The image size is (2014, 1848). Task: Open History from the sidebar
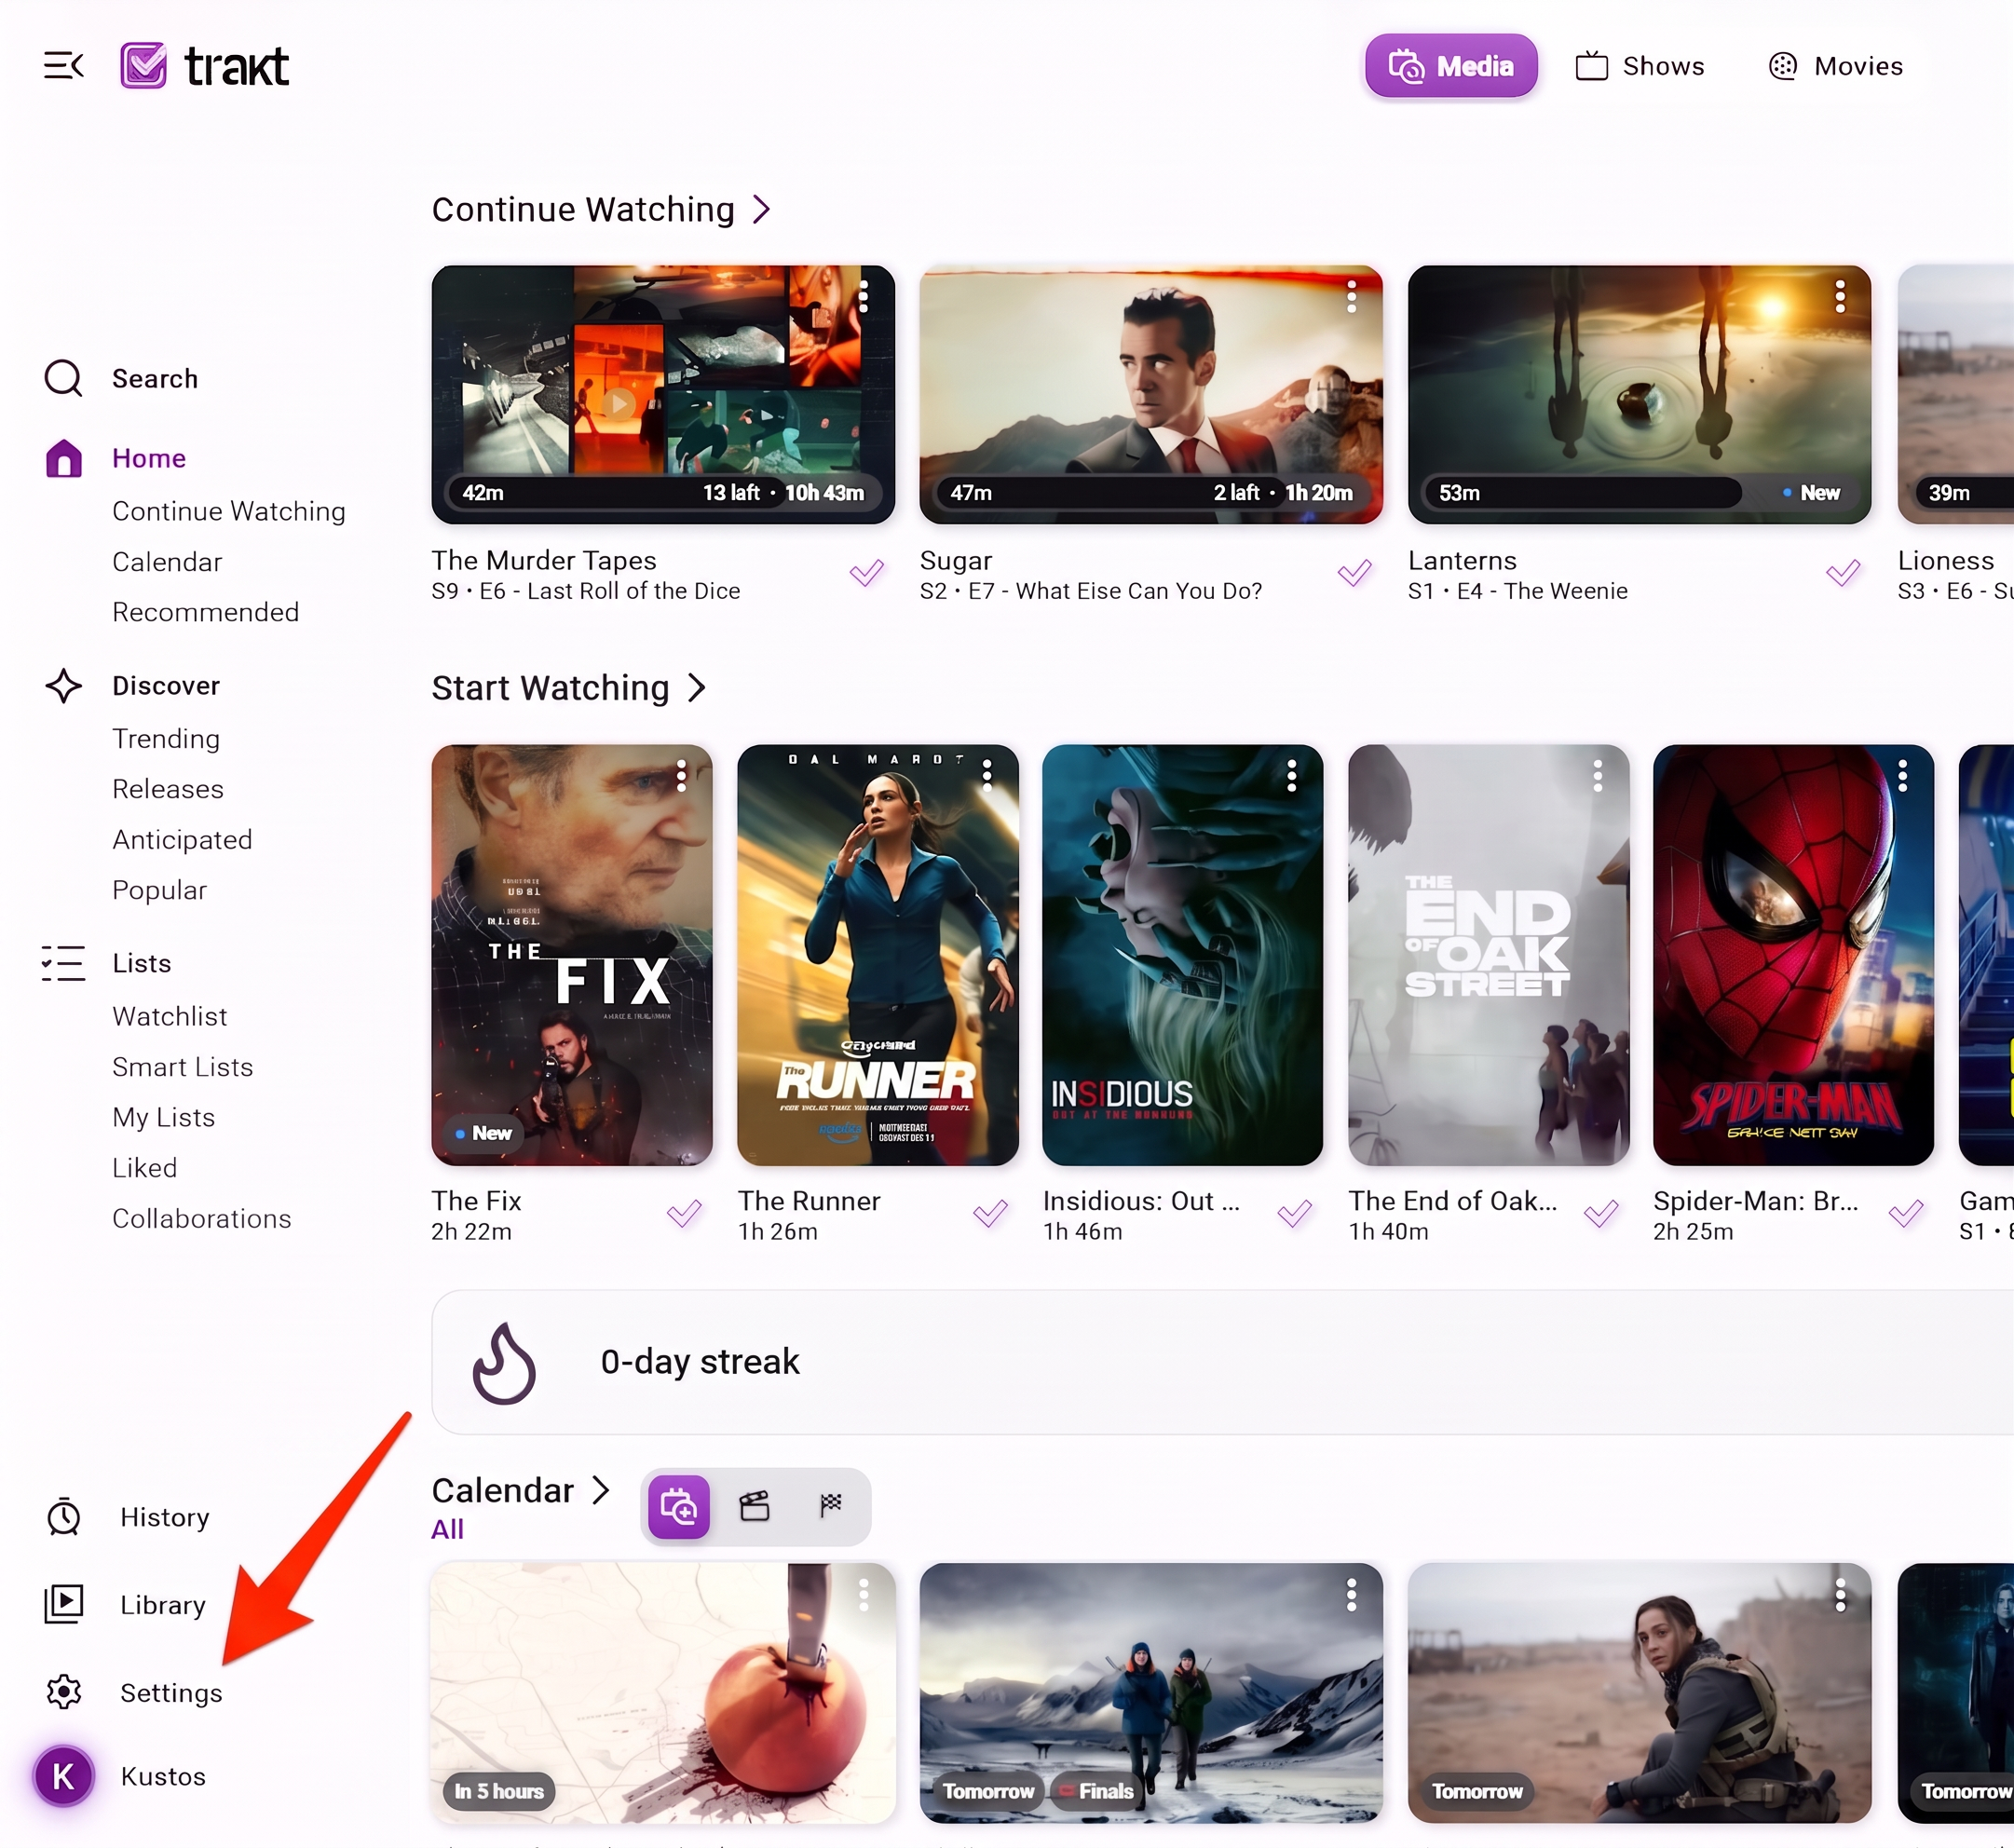(127, 1517)
